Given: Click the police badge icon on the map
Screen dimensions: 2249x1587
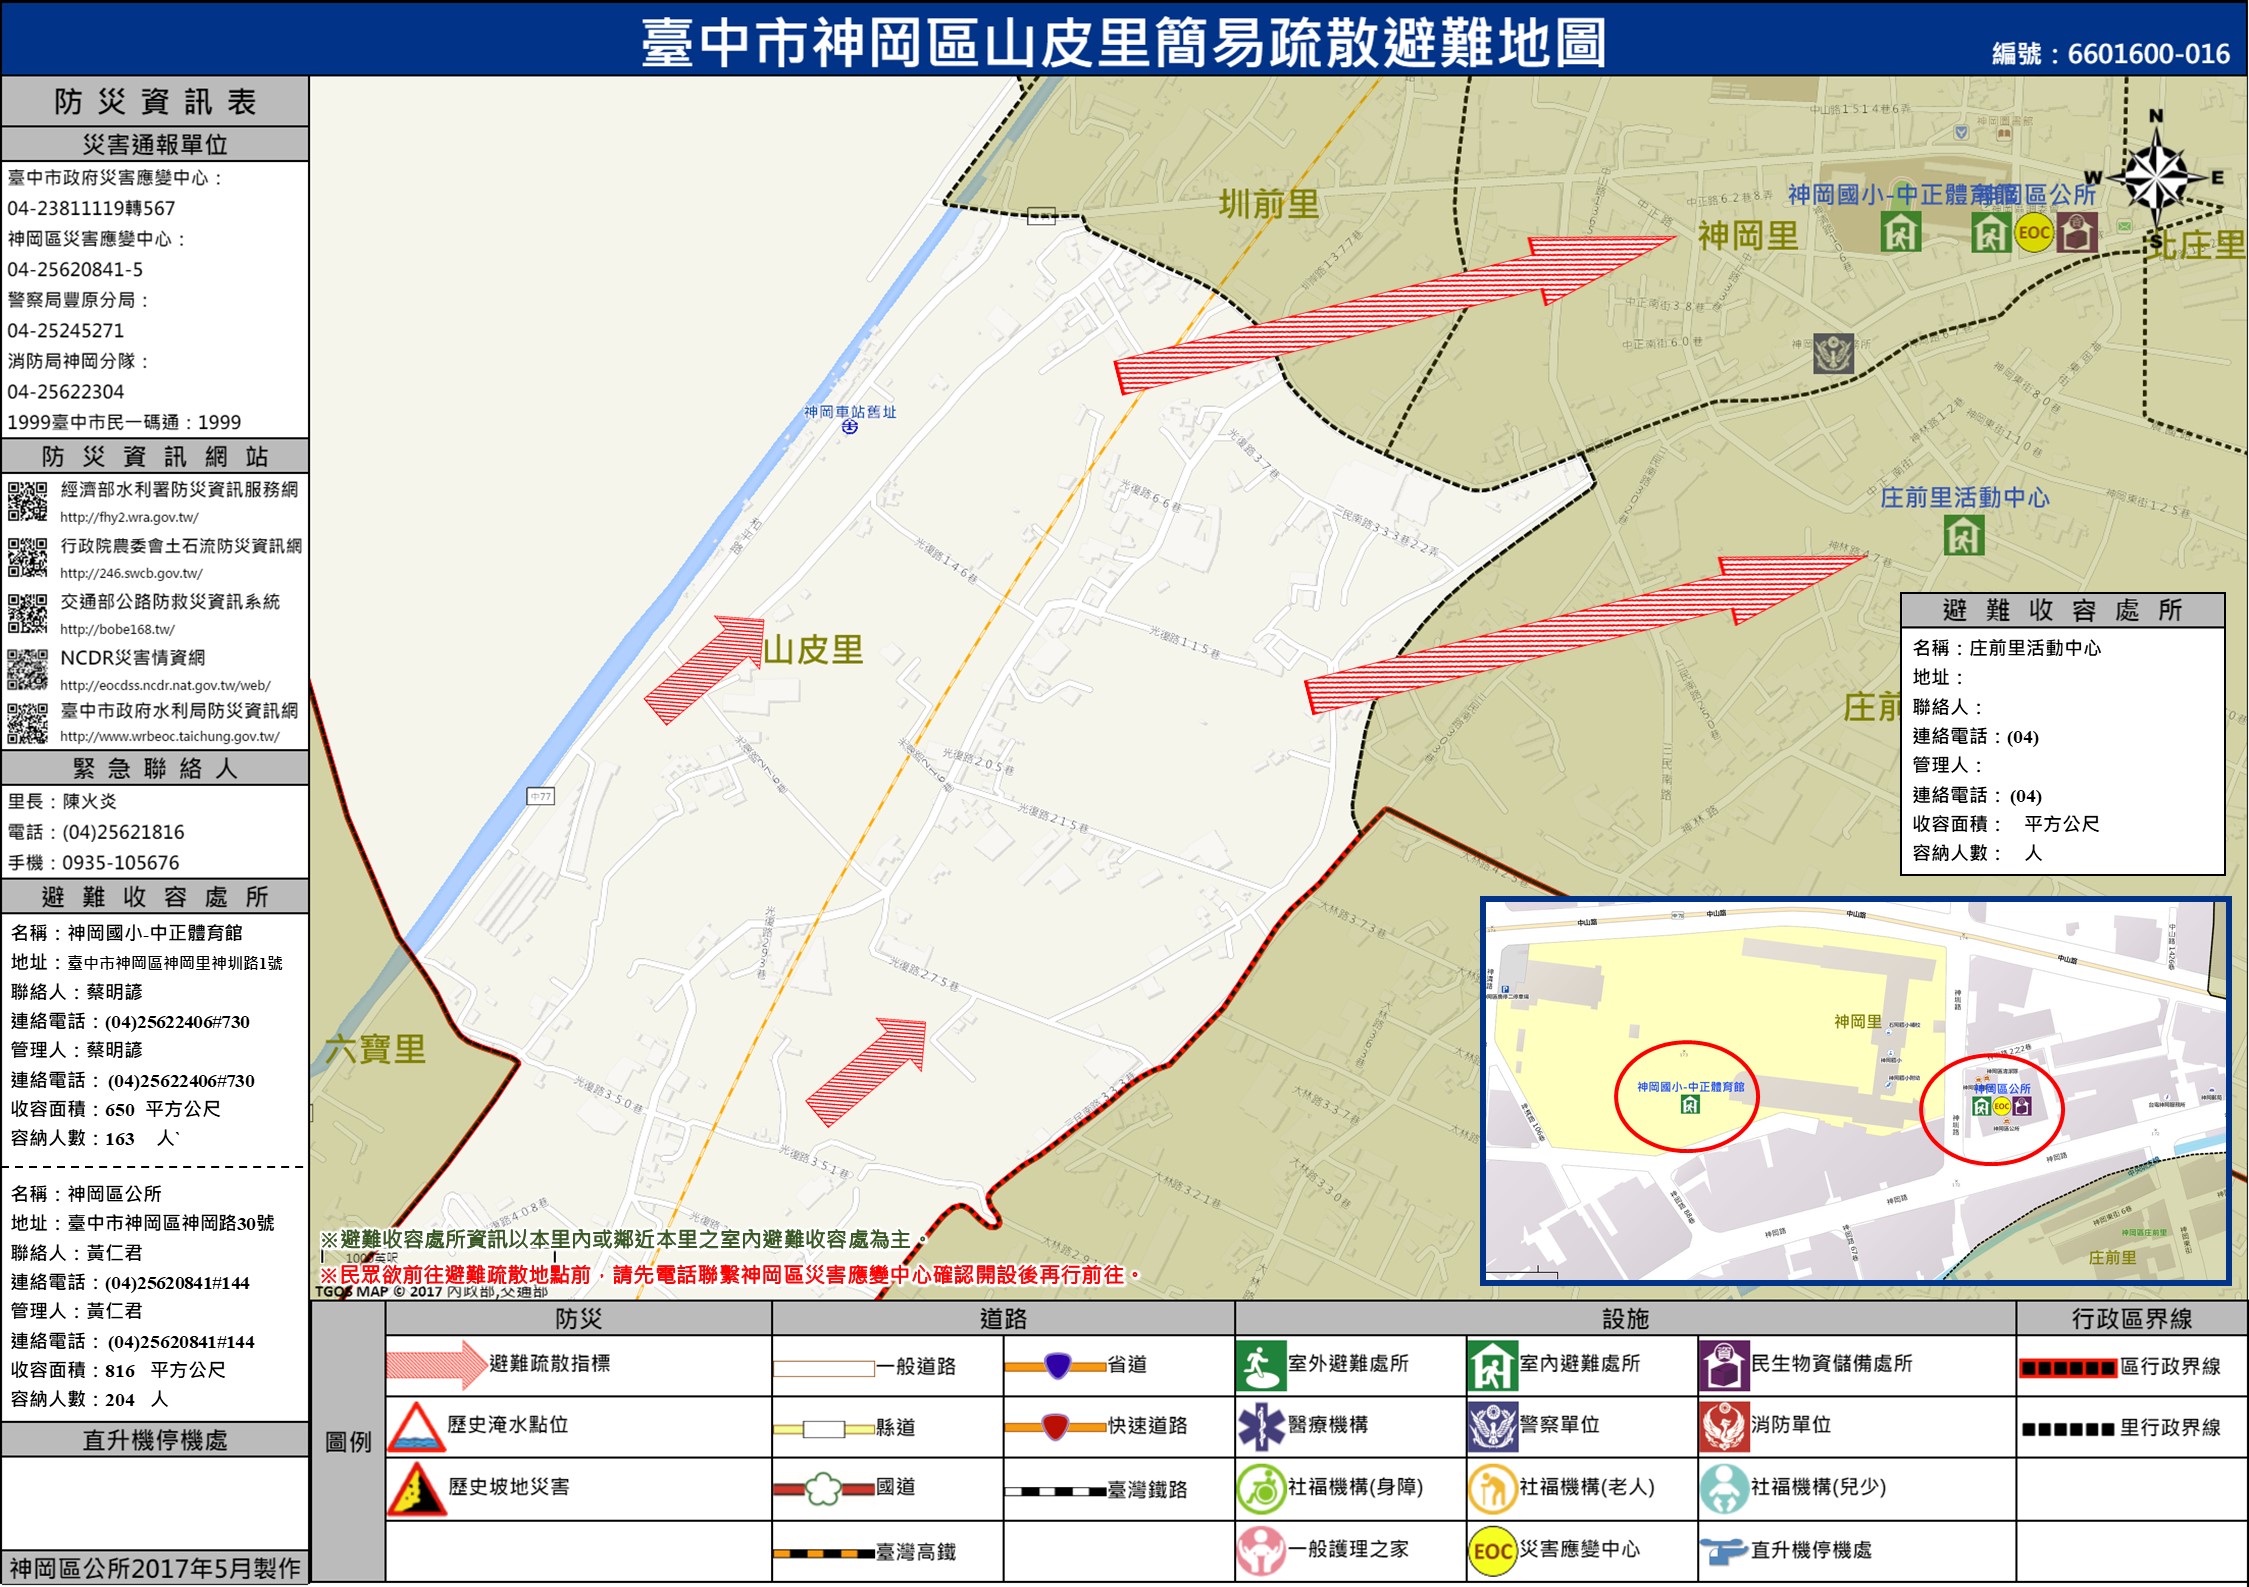Looking at the screenshot, I should coord(1833,354).
